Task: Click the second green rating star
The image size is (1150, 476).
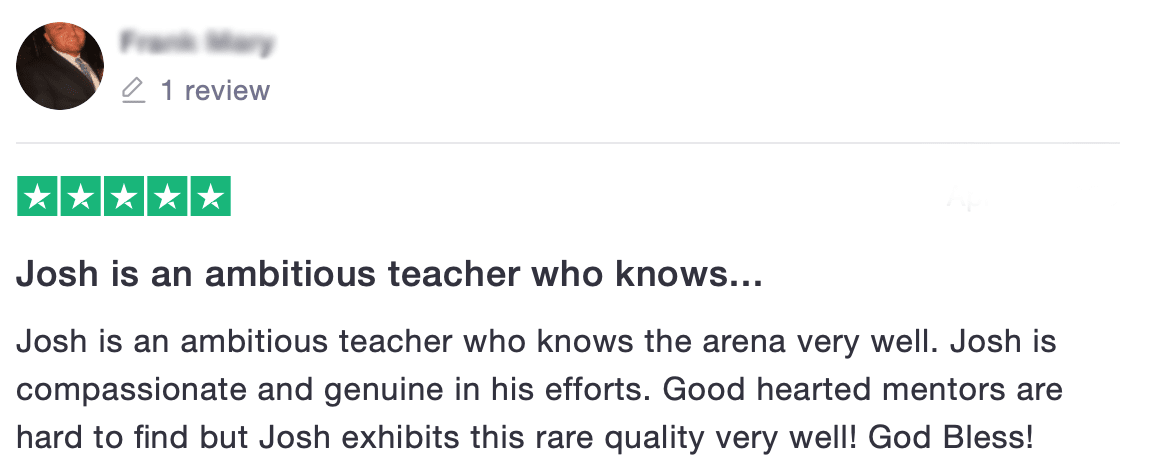Action: click(81, 197)
